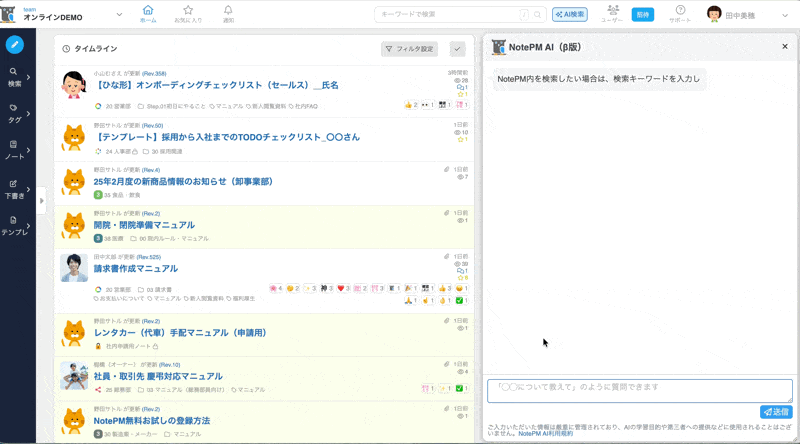The height and width of the screenshot is (444, 800).
Task: Open the ノート notes sidebar icon
Action: click(x=14, y=149)
